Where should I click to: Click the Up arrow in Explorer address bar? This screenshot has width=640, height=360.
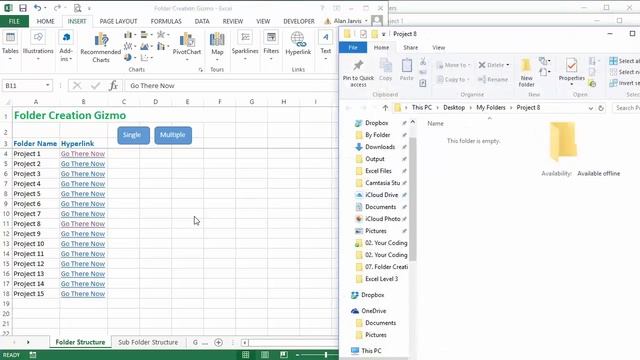(385, 108)
